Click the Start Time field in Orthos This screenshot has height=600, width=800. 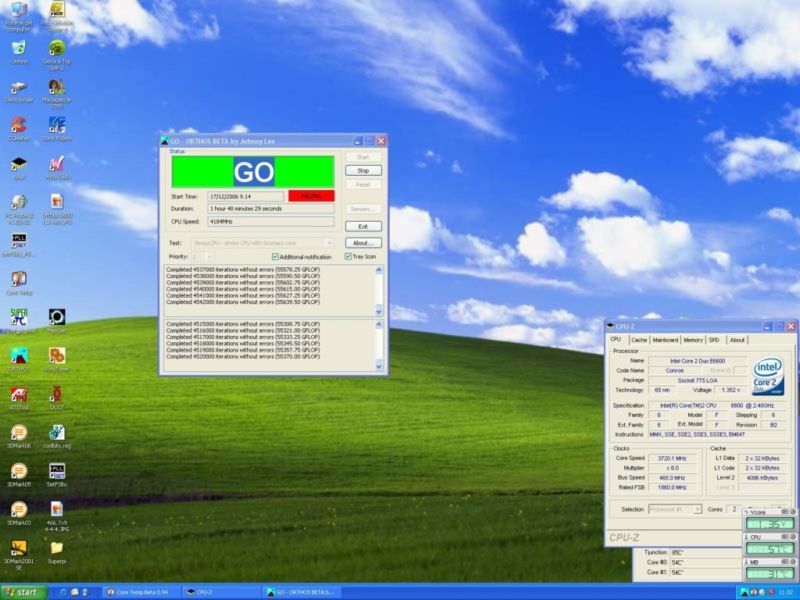click(x=246, y=196)
